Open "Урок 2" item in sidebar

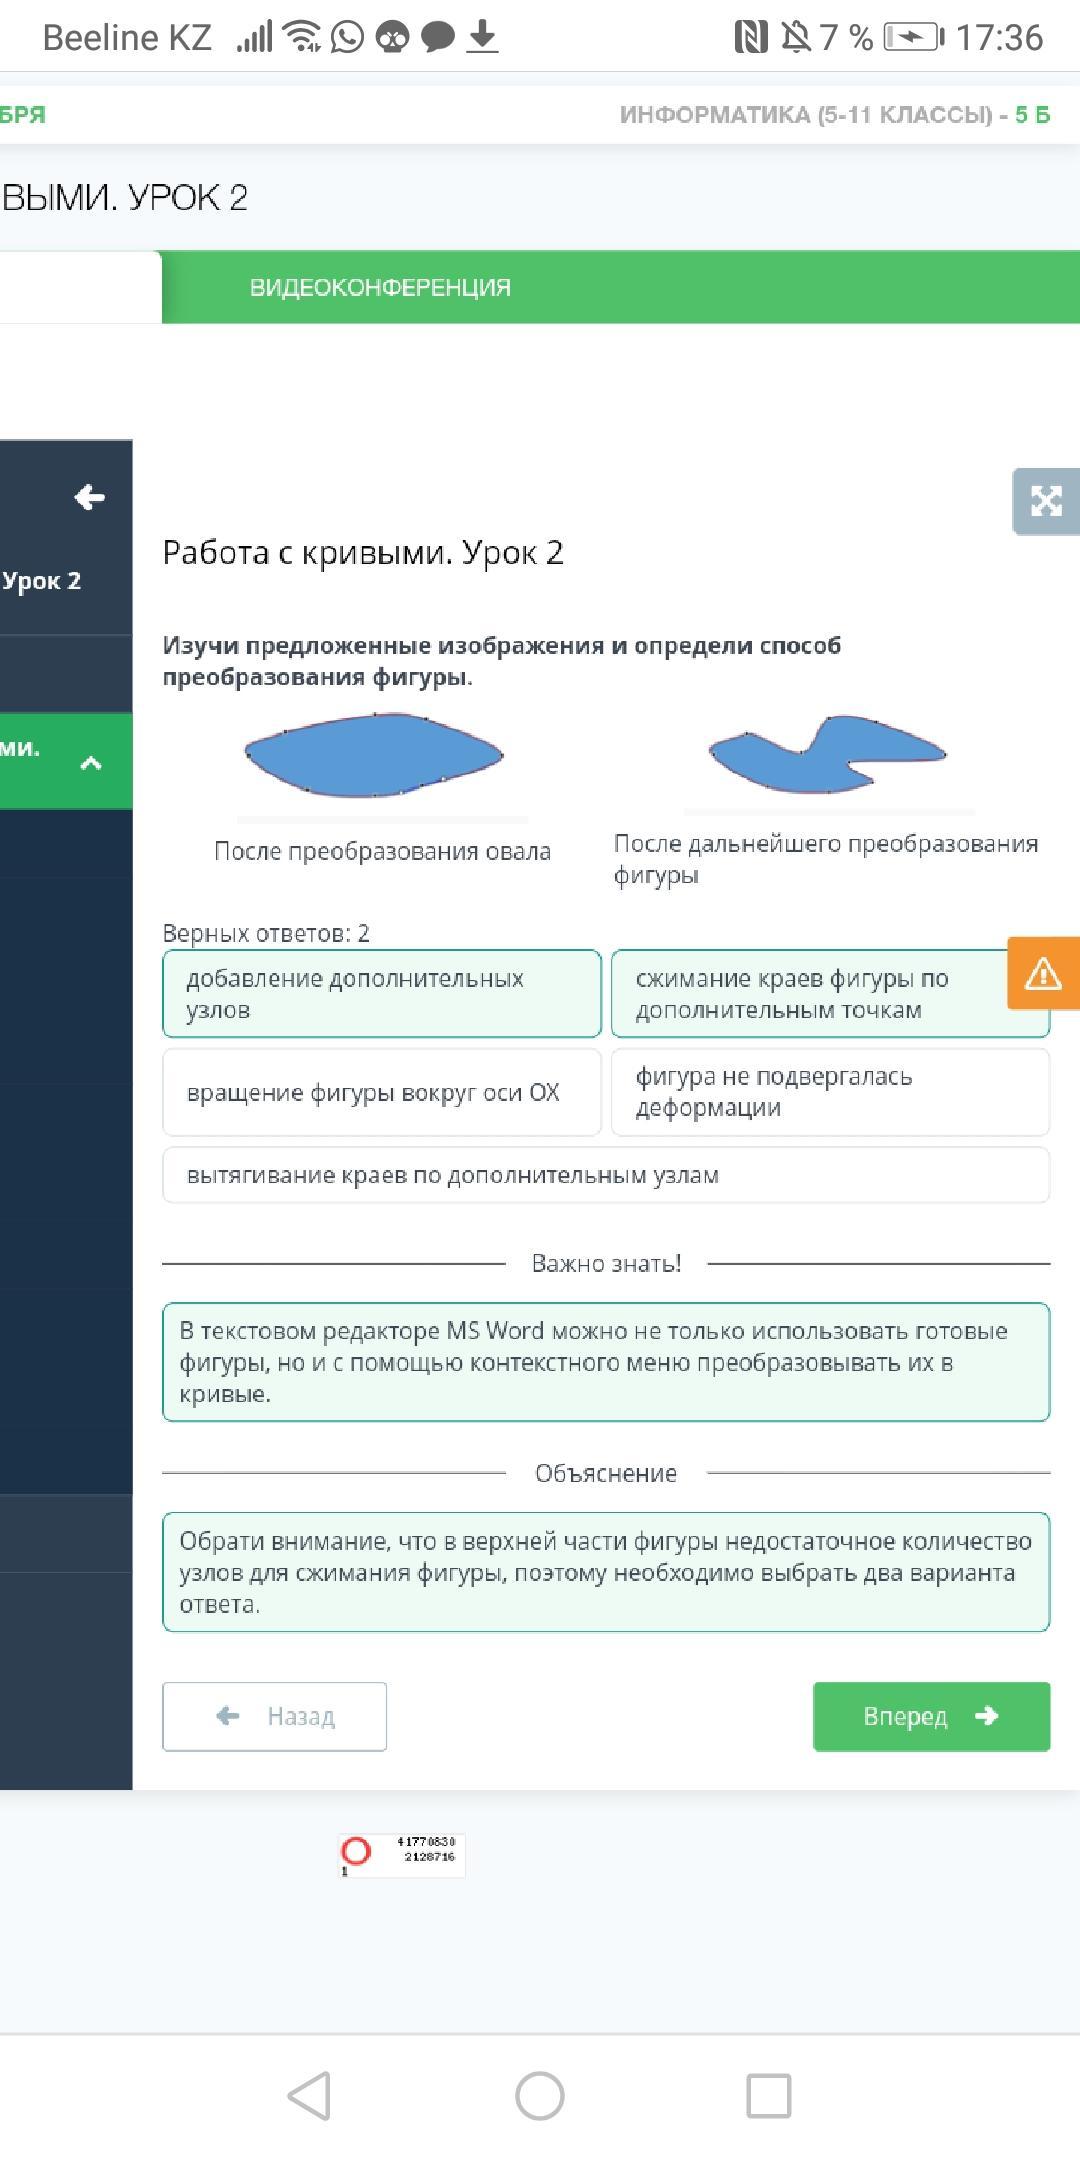click(42, 581)
